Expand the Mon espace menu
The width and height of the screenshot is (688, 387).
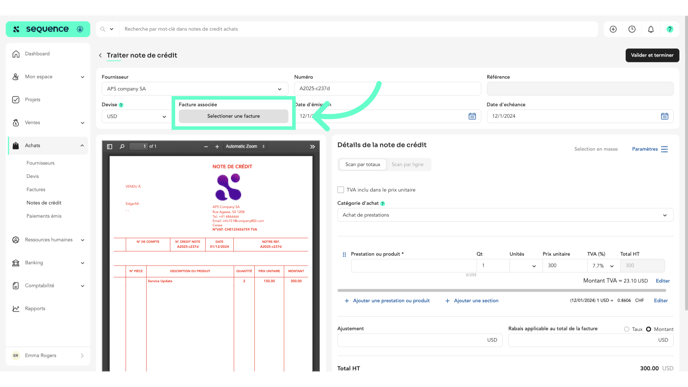[82, 77]
